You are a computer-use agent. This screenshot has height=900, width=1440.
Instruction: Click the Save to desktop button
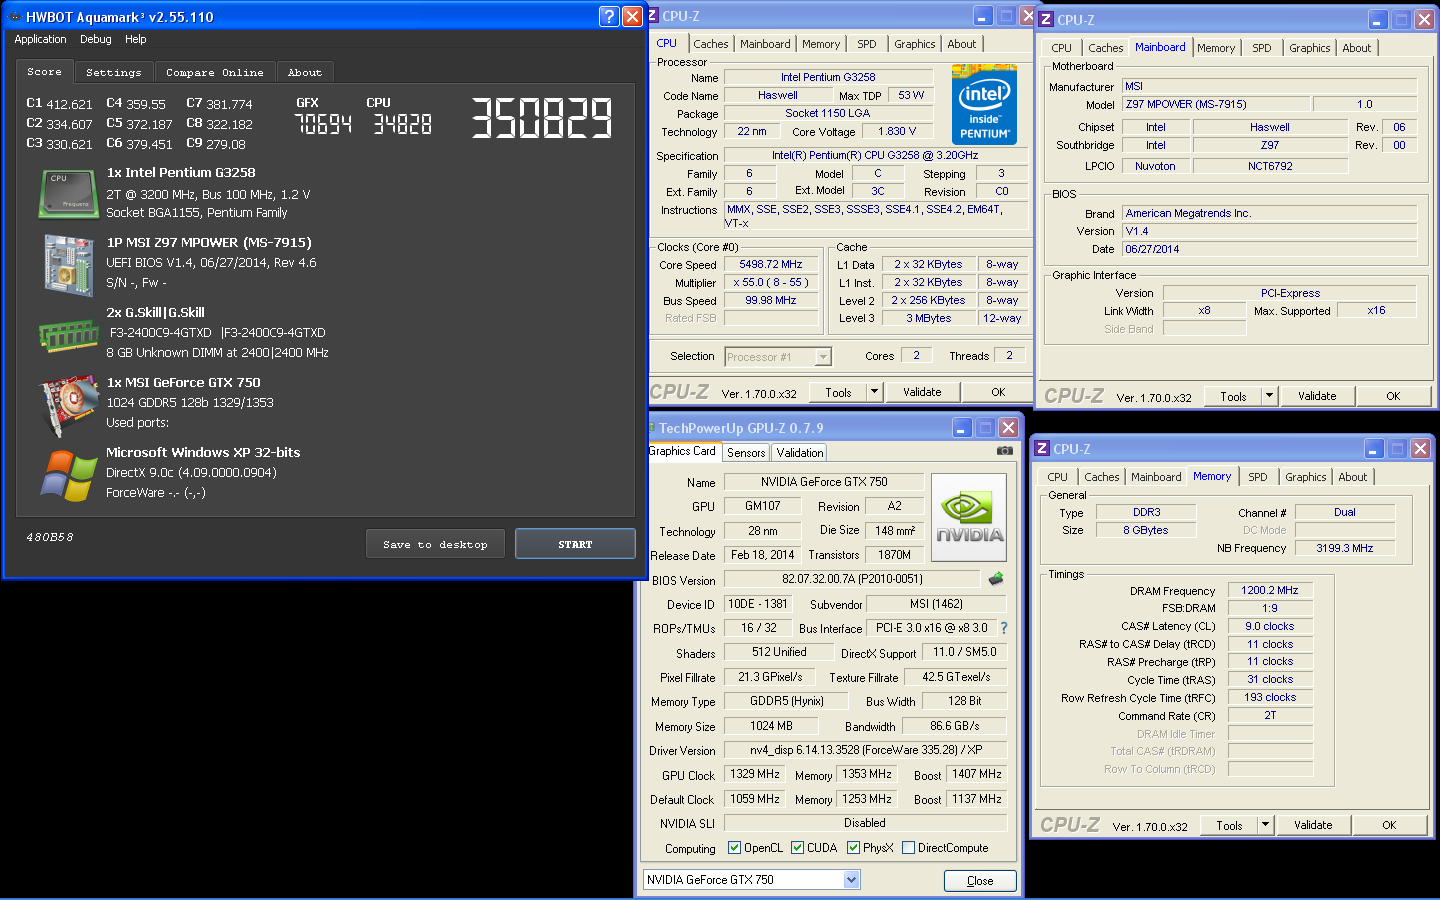pyautogui.click(x=435, y=544)
